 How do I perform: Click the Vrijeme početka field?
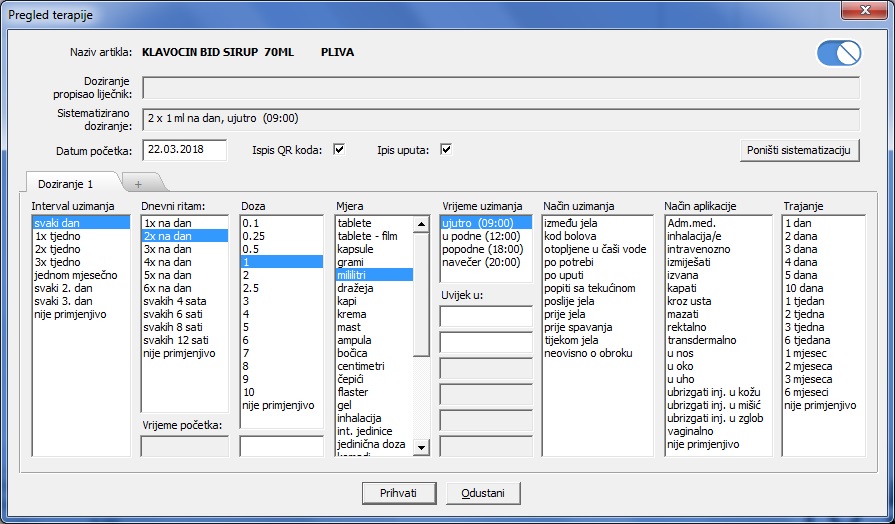point(184,446)
